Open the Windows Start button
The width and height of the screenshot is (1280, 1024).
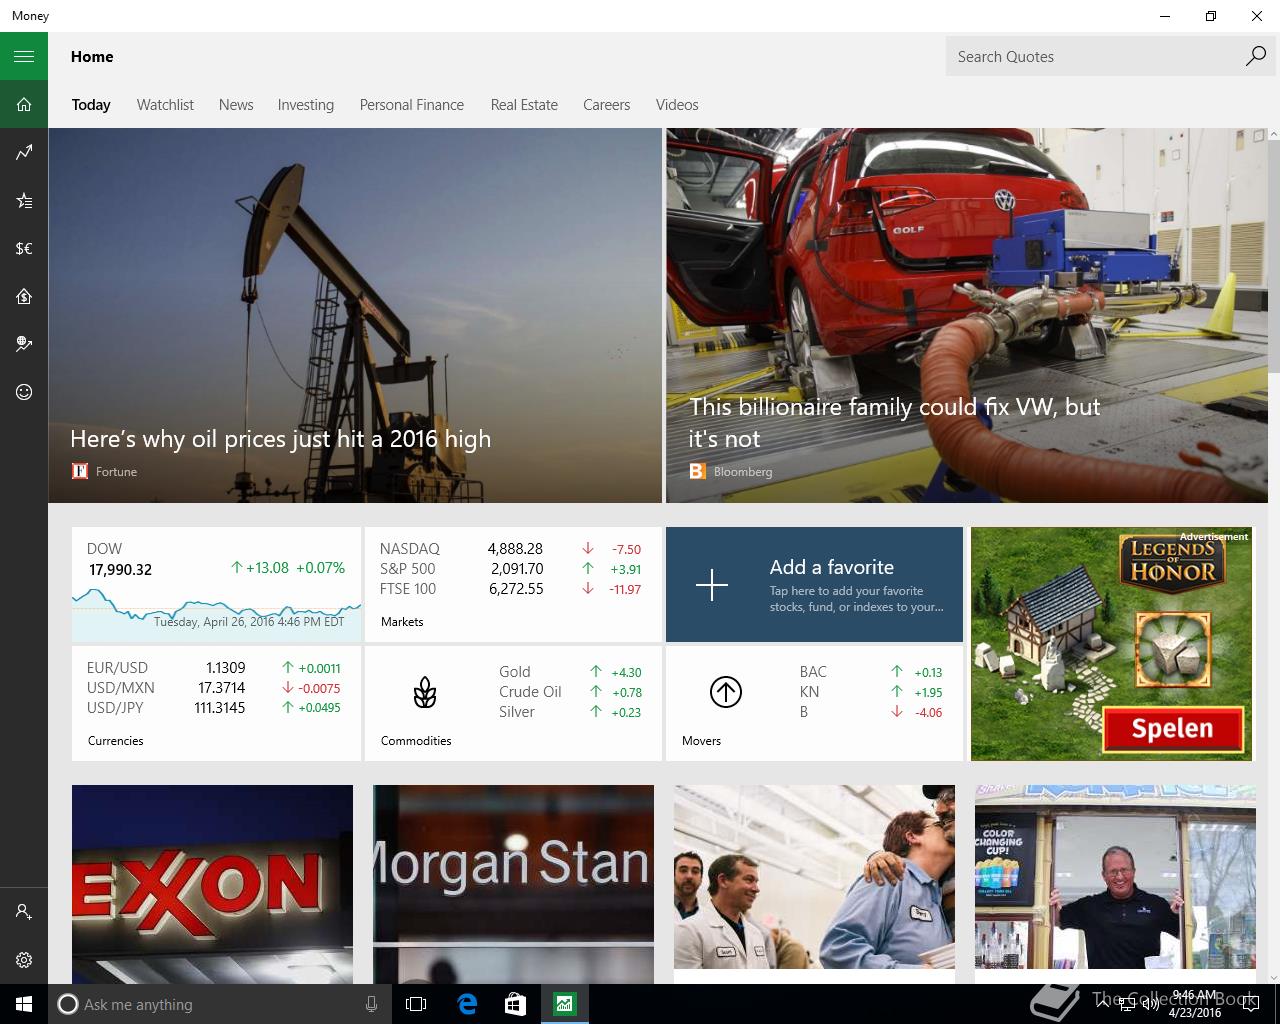24,1004
